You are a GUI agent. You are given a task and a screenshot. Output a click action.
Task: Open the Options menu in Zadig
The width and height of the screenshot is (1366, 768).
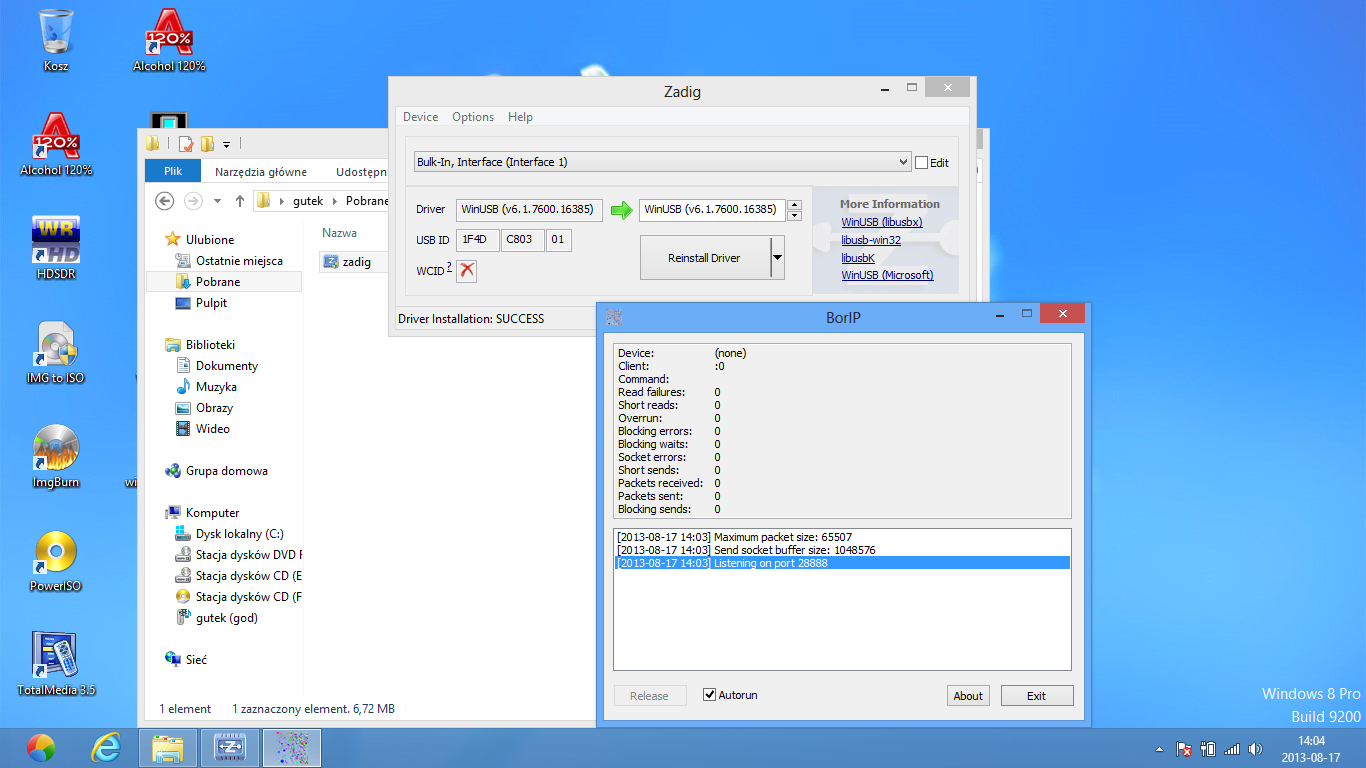click(x=473, y=117)
